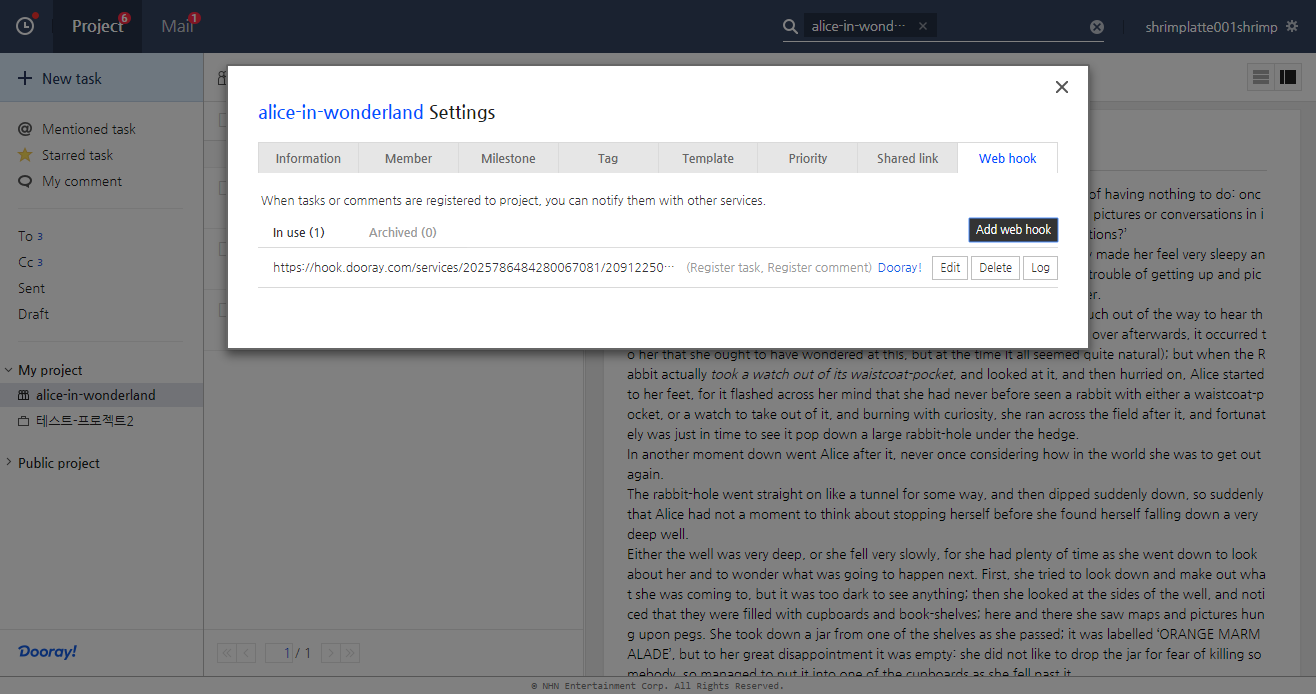Open shrimplatte001shrimp user menu
The image size is (1316, 694).
coord(1211,27)
